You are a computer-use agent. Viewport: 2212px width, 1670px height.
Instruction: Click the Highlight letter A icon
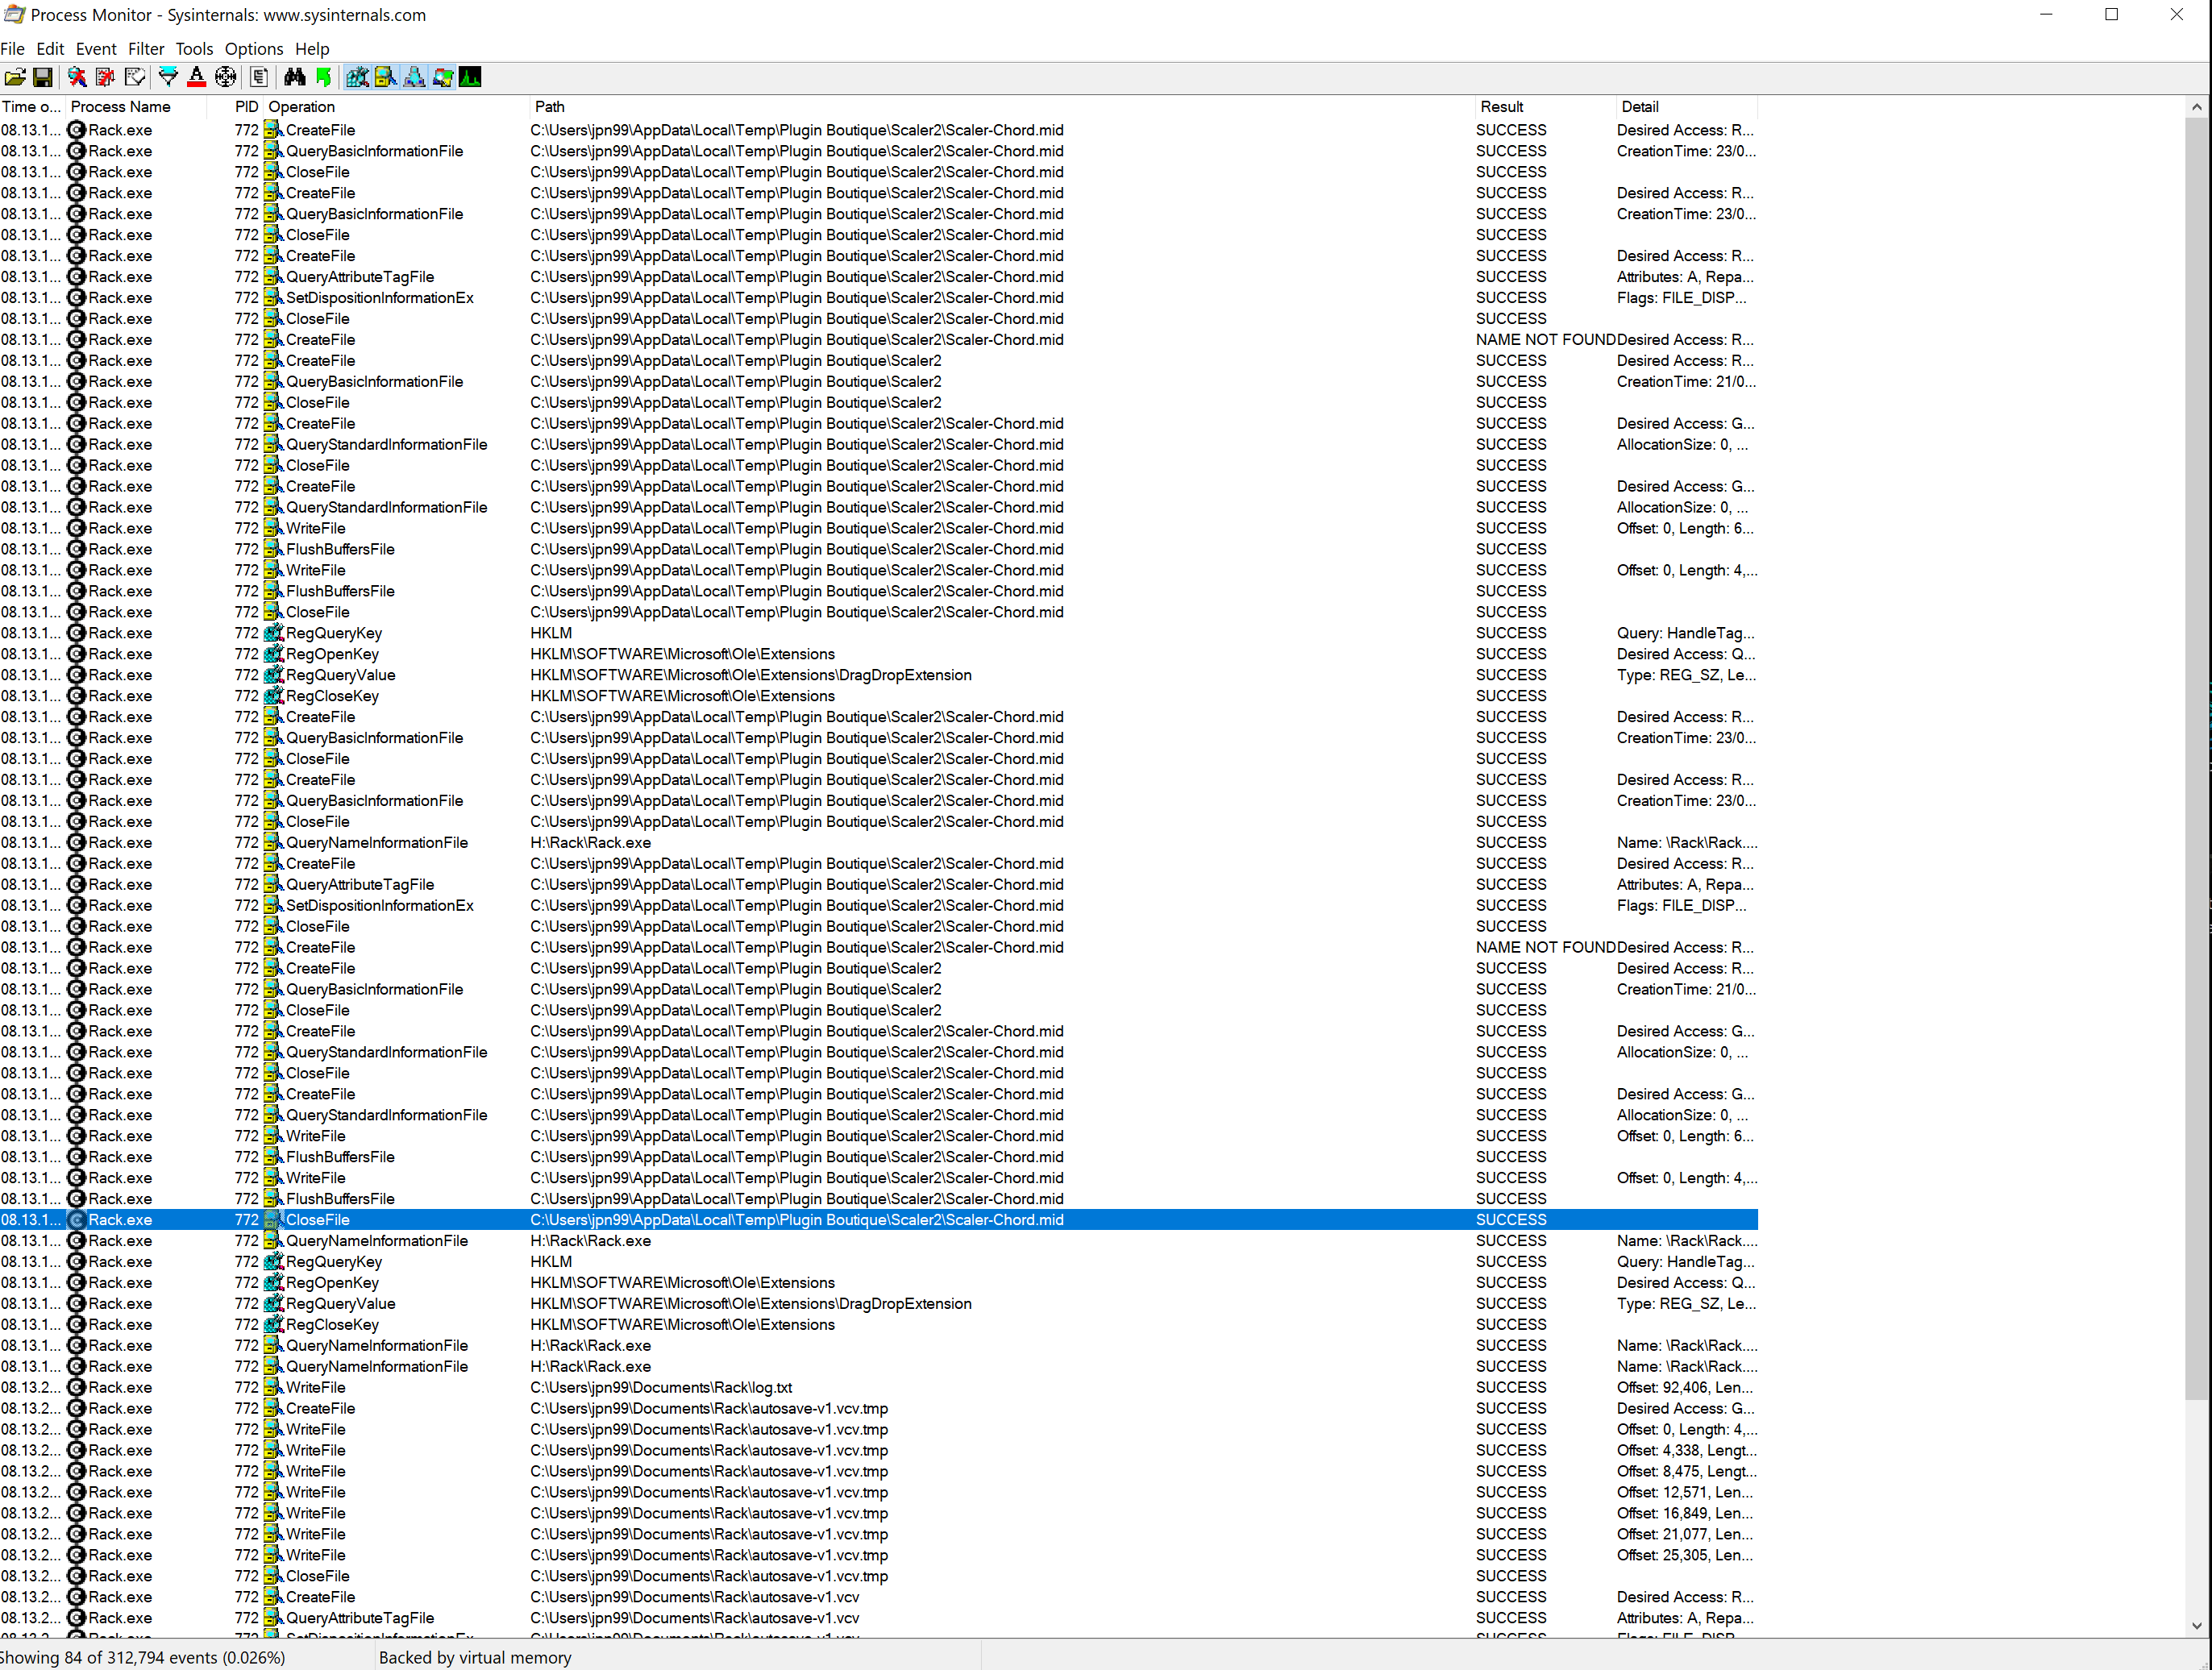click(197, 77)
